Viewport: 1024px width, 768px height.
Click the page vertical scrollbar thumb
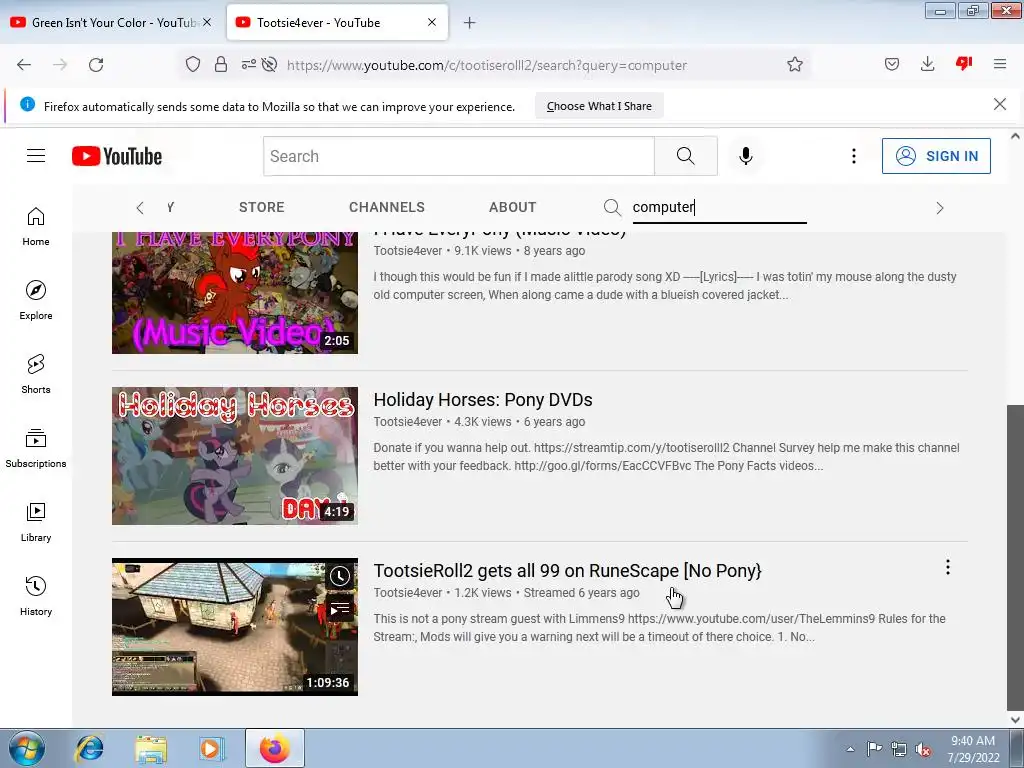[x=1015, y=557]
